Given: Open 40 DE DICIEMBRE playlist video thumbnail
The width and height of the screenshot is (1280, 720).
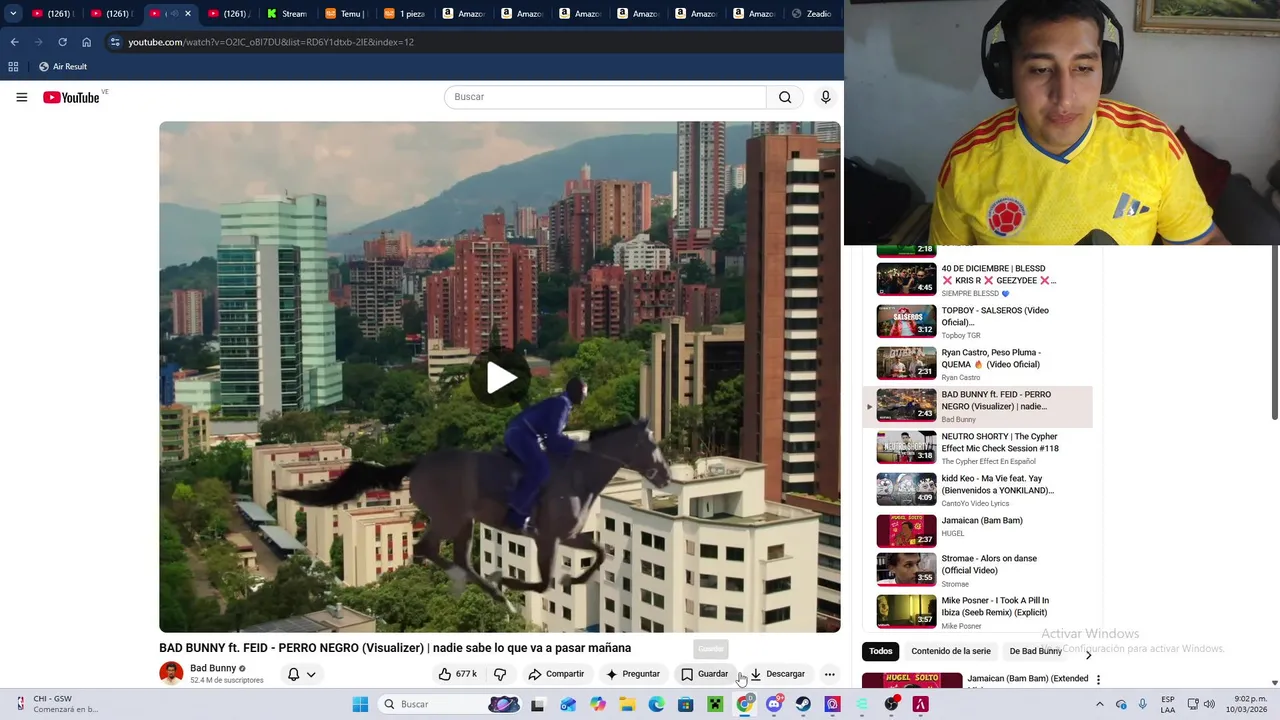Looking at the screenshot, I should [x=906, y=279].
